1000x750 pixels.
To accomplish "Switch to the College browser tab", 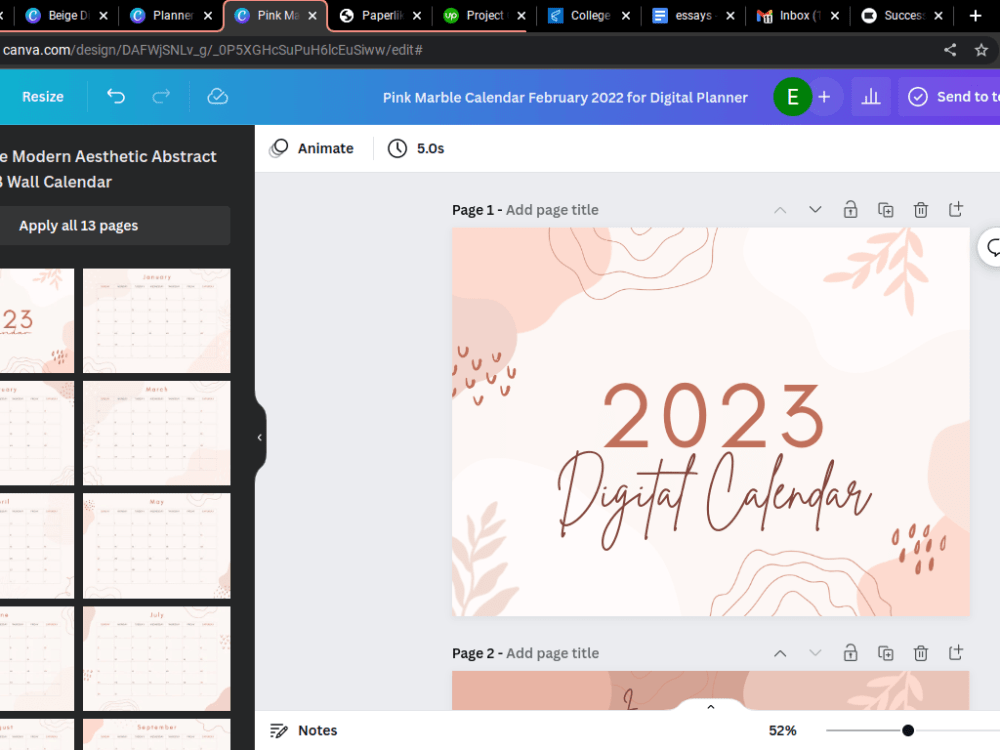I will pos(590,16).
